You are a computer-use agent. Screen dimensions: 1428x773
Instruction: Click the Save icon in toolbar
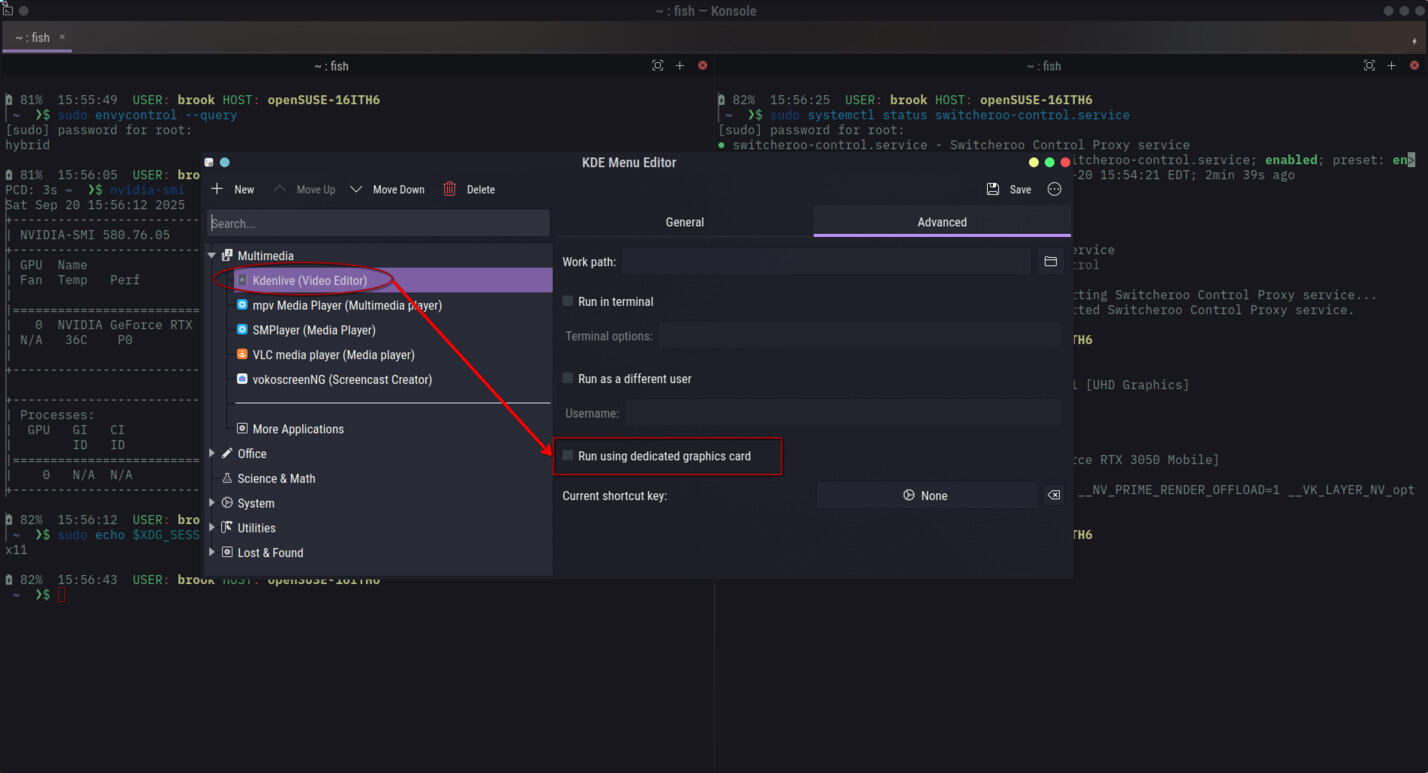(x=993, y=189)
